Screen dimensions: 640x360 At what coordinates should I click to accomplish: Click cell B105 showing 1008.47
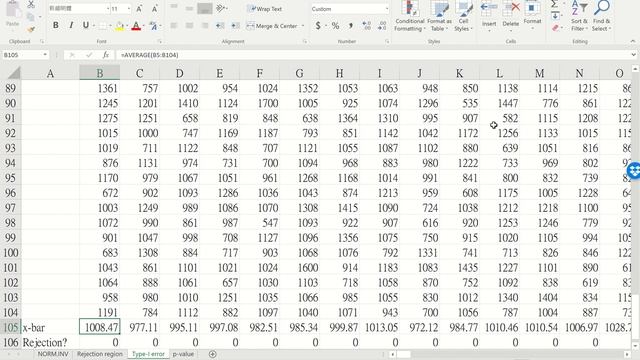100,327
